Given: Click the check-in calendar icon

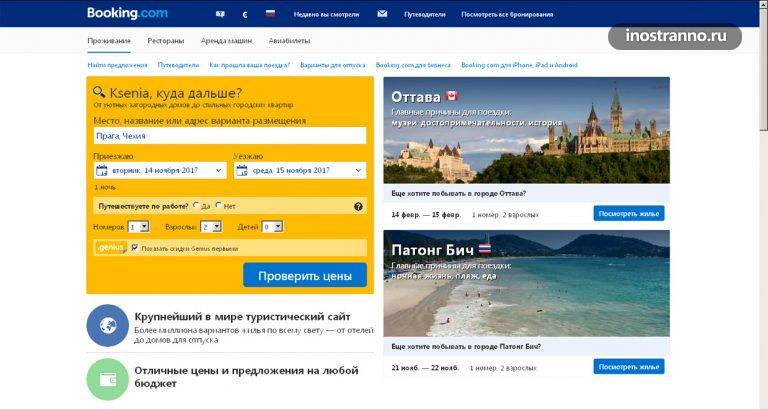Looking at the screenshot, I should tap(101, 170).
